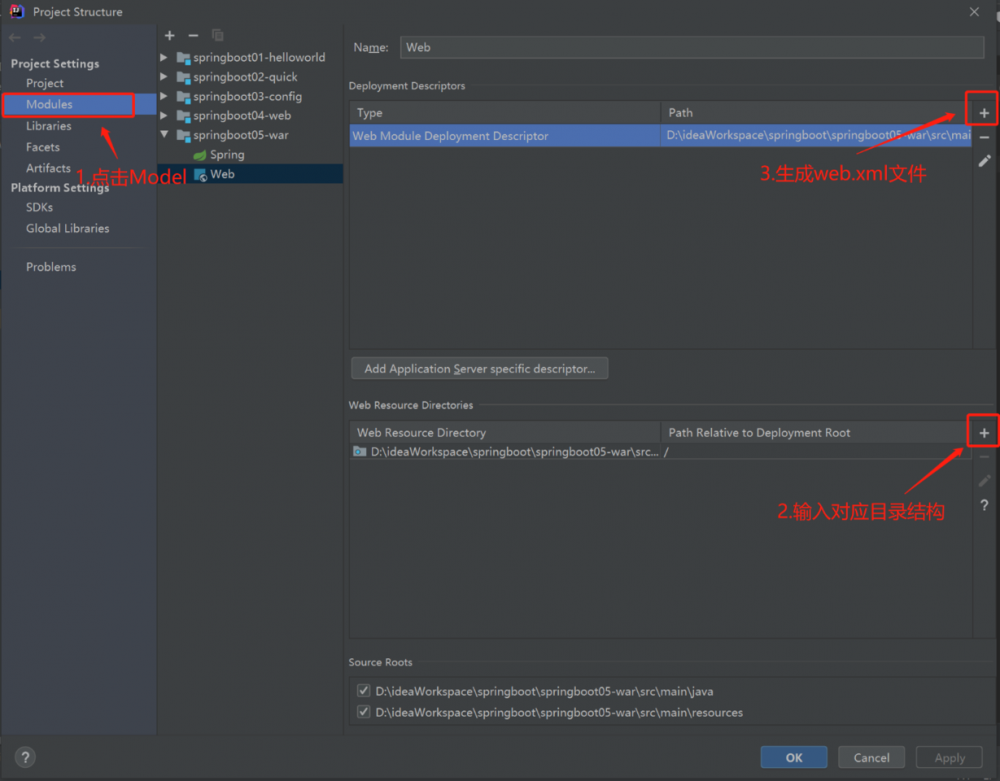Select Web Module Deployment Descriptor row
This screenshot has width=1000, height=781.
(x=660, y=136)
